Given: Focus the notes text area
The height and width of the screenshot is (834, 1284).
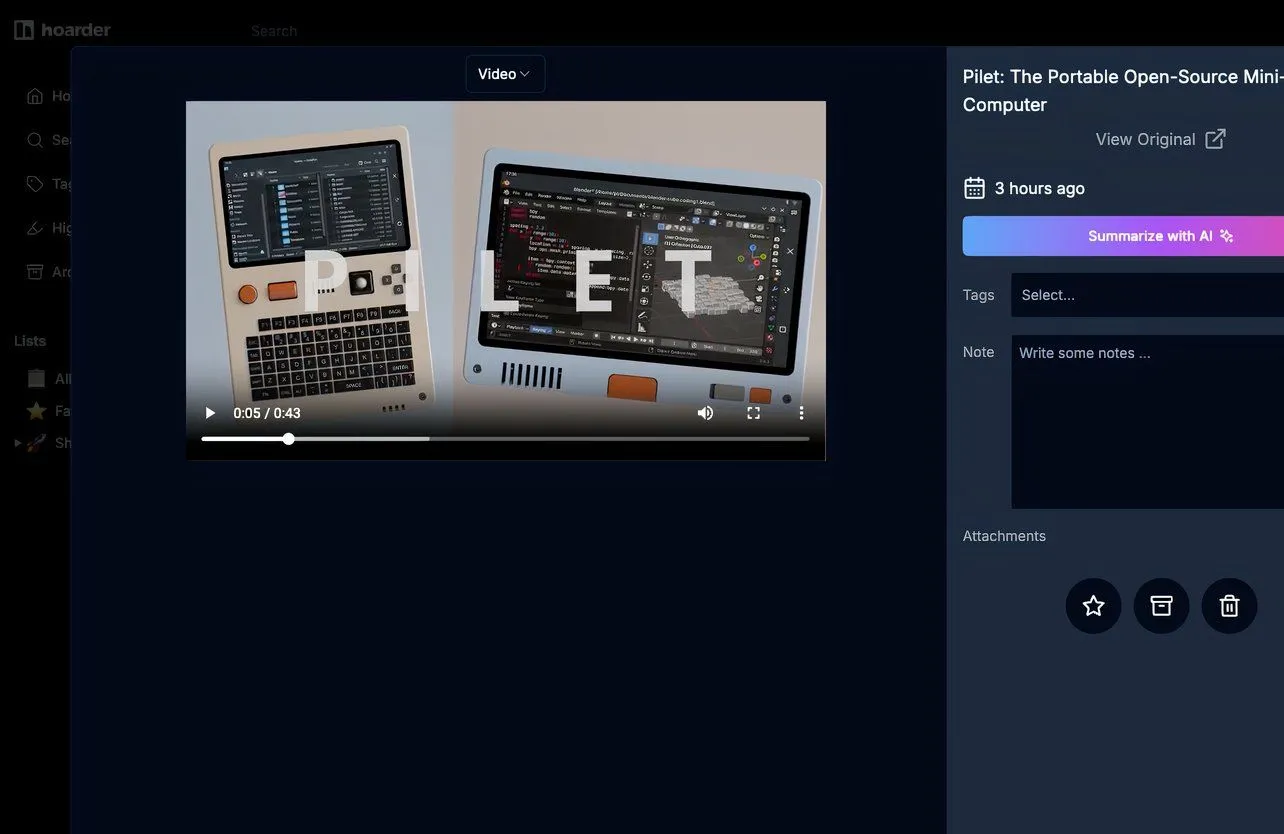Looking at the screenshot, I should click(1147, 422).
